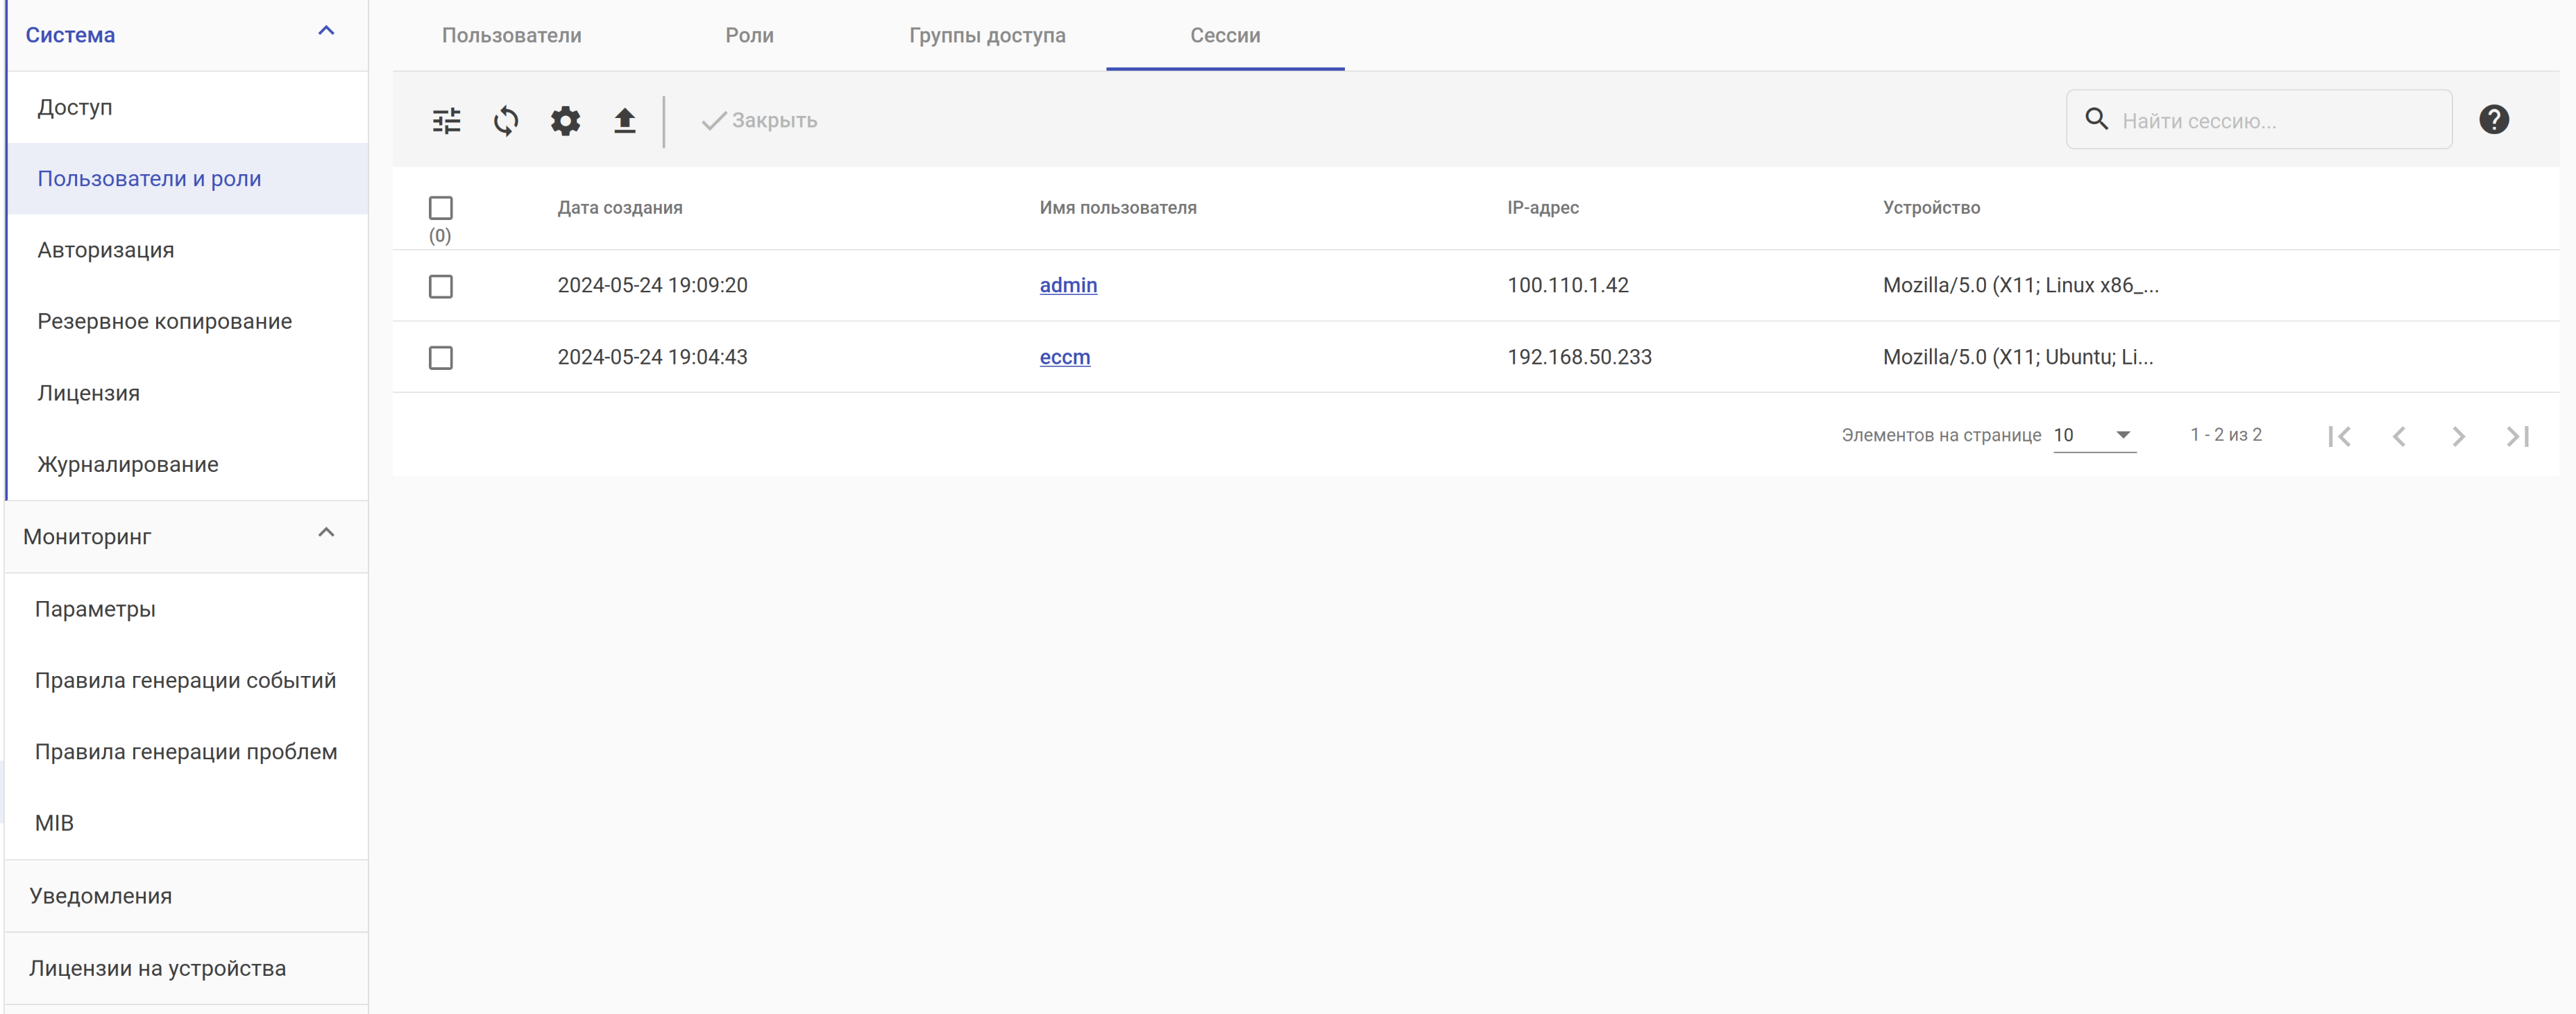This screenshot has width=2576, height=1014.
Task: Switch to the Группы доступа tab
Action: point(987,35)
